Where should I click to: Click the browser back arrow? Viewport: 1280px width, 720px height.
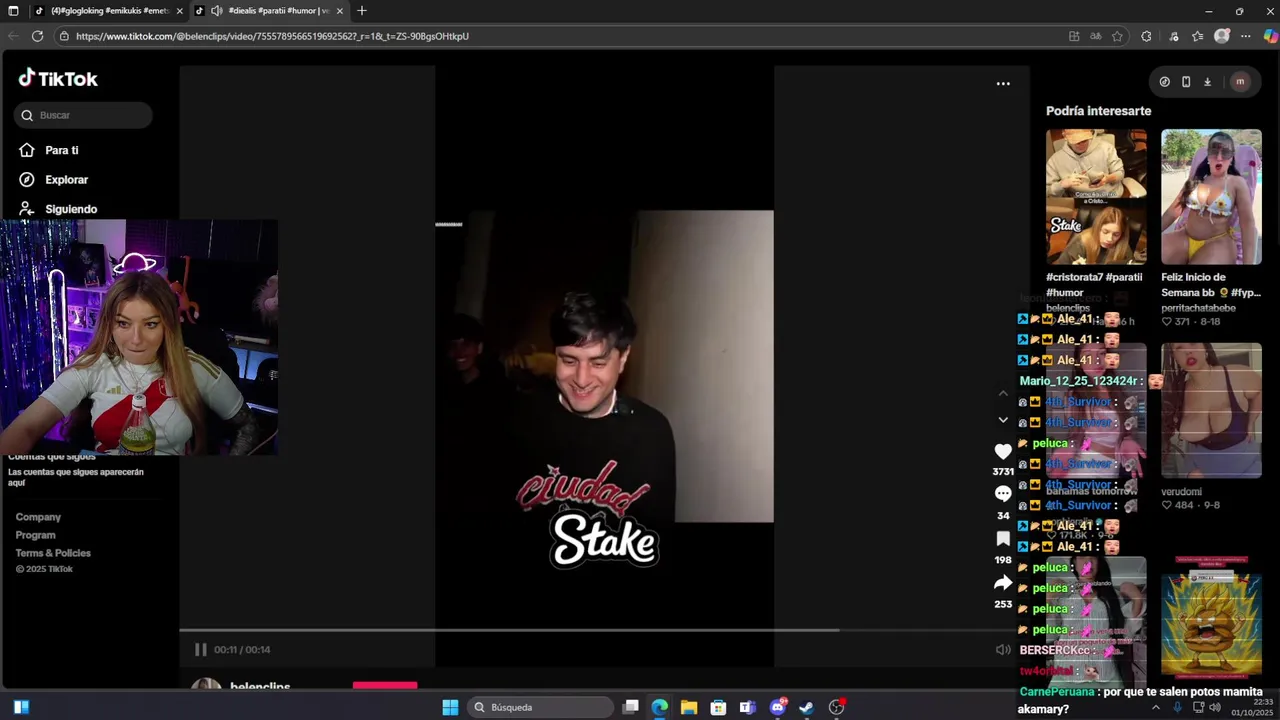(x=13, y=36)
